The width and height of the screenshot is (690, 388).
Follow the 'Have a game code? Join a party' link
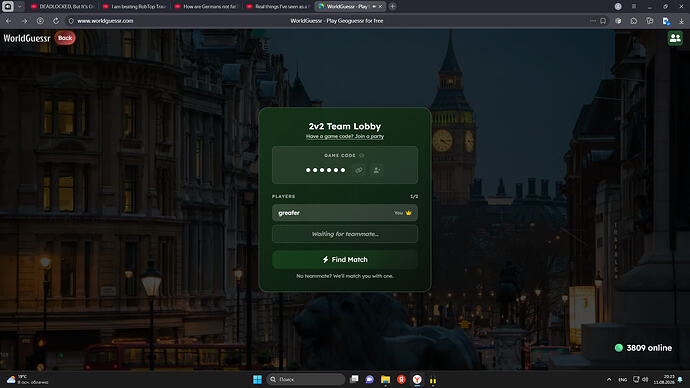345,136
